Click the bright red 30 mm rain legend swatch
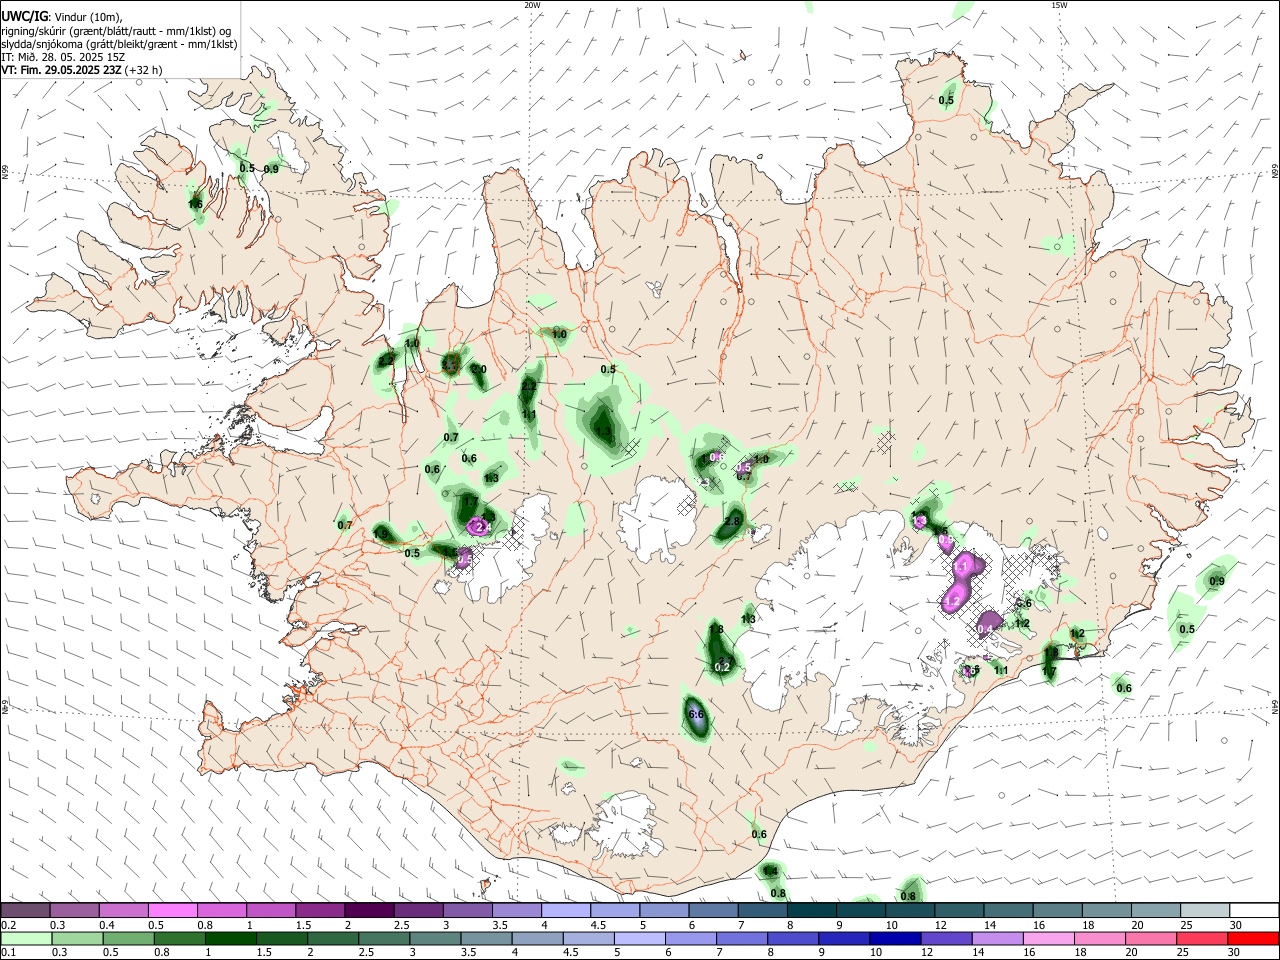The image size is (1280, 960). click(x=1252, y=938)
